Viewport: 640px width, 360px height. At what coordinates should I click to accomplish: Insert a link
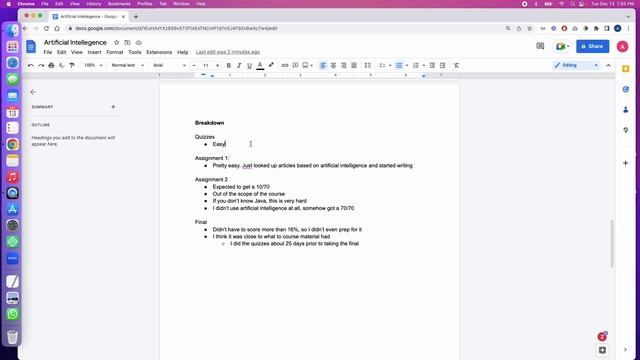coord(285,65)
